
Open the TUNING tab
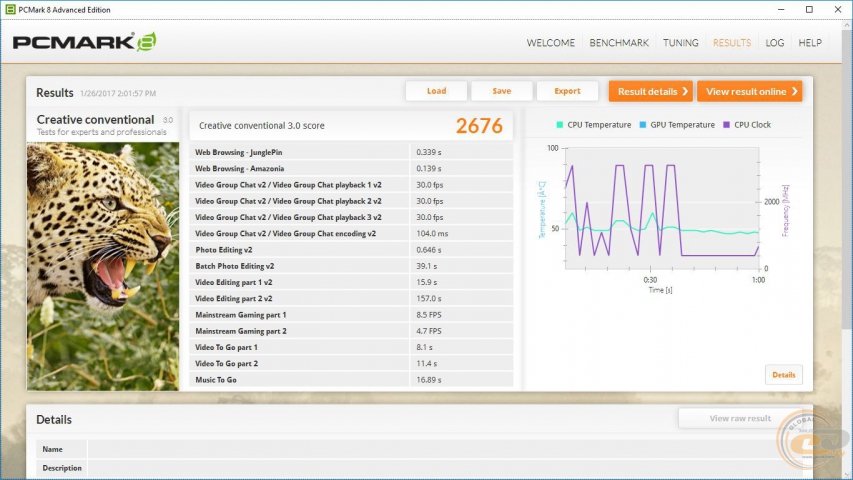point(681,43)
